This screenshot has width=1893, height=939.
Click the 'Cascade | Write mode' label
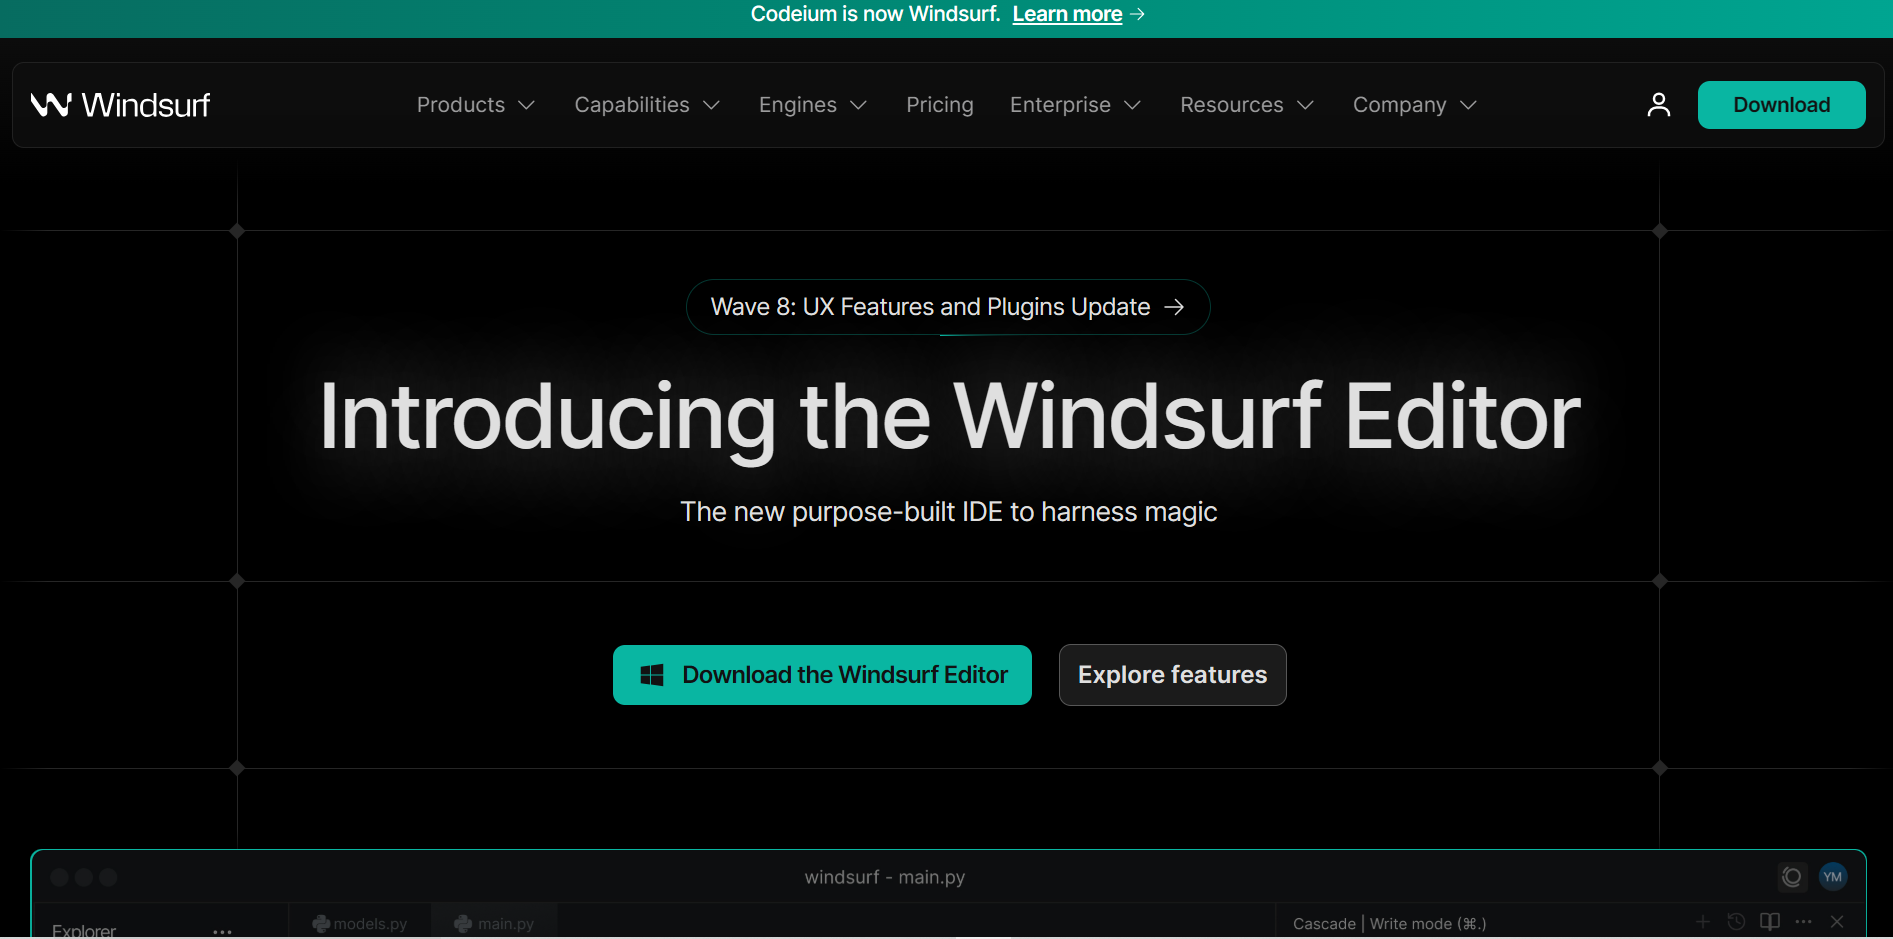tap(1390, 924)
